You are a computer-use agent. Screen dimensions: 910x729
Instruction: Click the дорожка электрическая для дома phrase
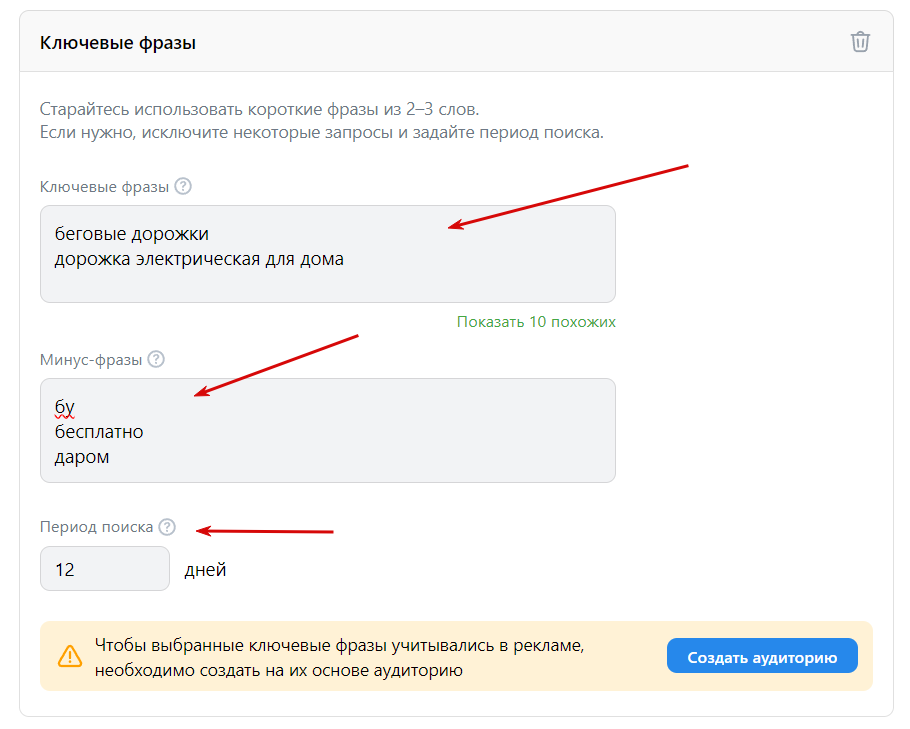[x=199, y=260]
